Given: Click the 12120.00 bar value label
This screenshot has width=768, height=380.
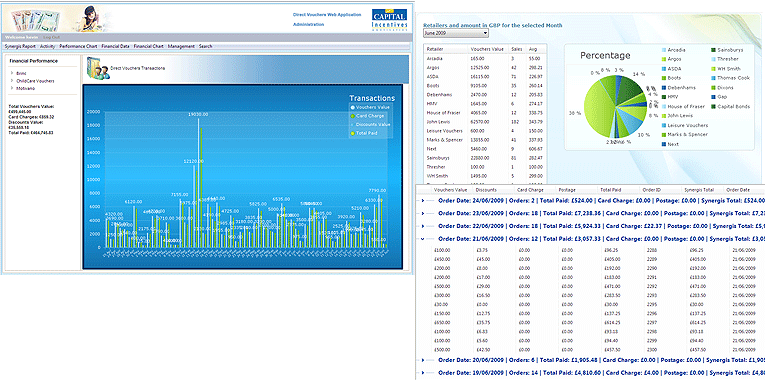Looking at the screenshot, I should (194, 161).
